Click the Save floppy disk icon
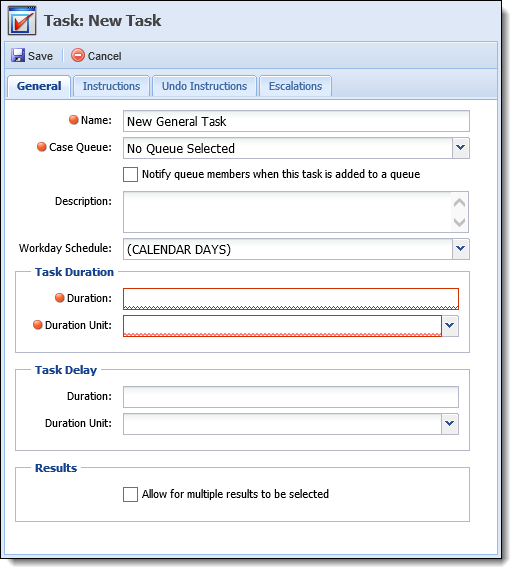Screen dimensions: 517x574 (x=18, y=55)
